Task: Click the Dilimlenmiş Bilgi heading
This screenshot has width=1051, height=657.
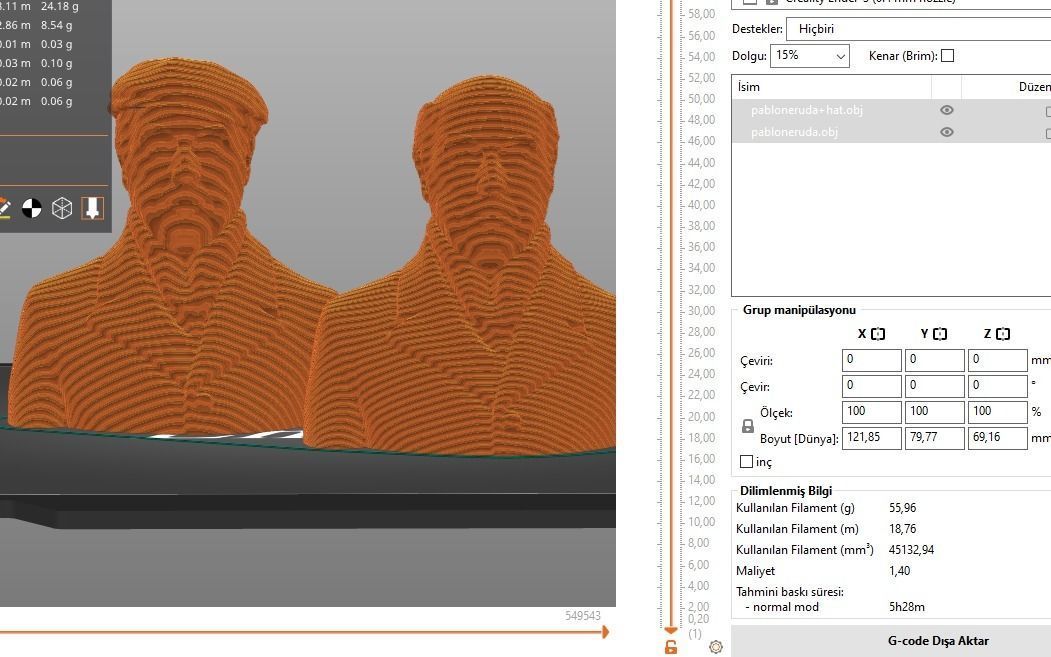Action: 786,491
